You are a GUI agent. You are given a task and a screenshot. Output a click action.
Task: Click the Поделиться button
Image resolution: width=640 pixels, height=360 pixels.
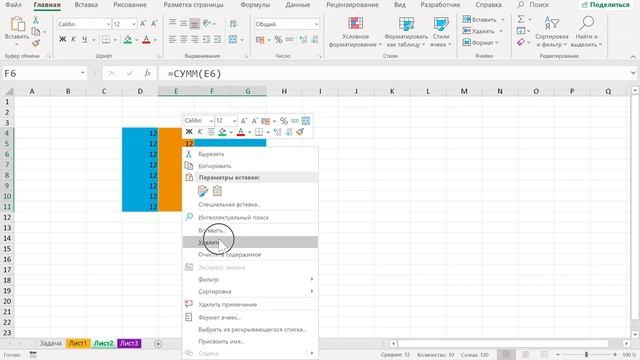click(605, 5)
